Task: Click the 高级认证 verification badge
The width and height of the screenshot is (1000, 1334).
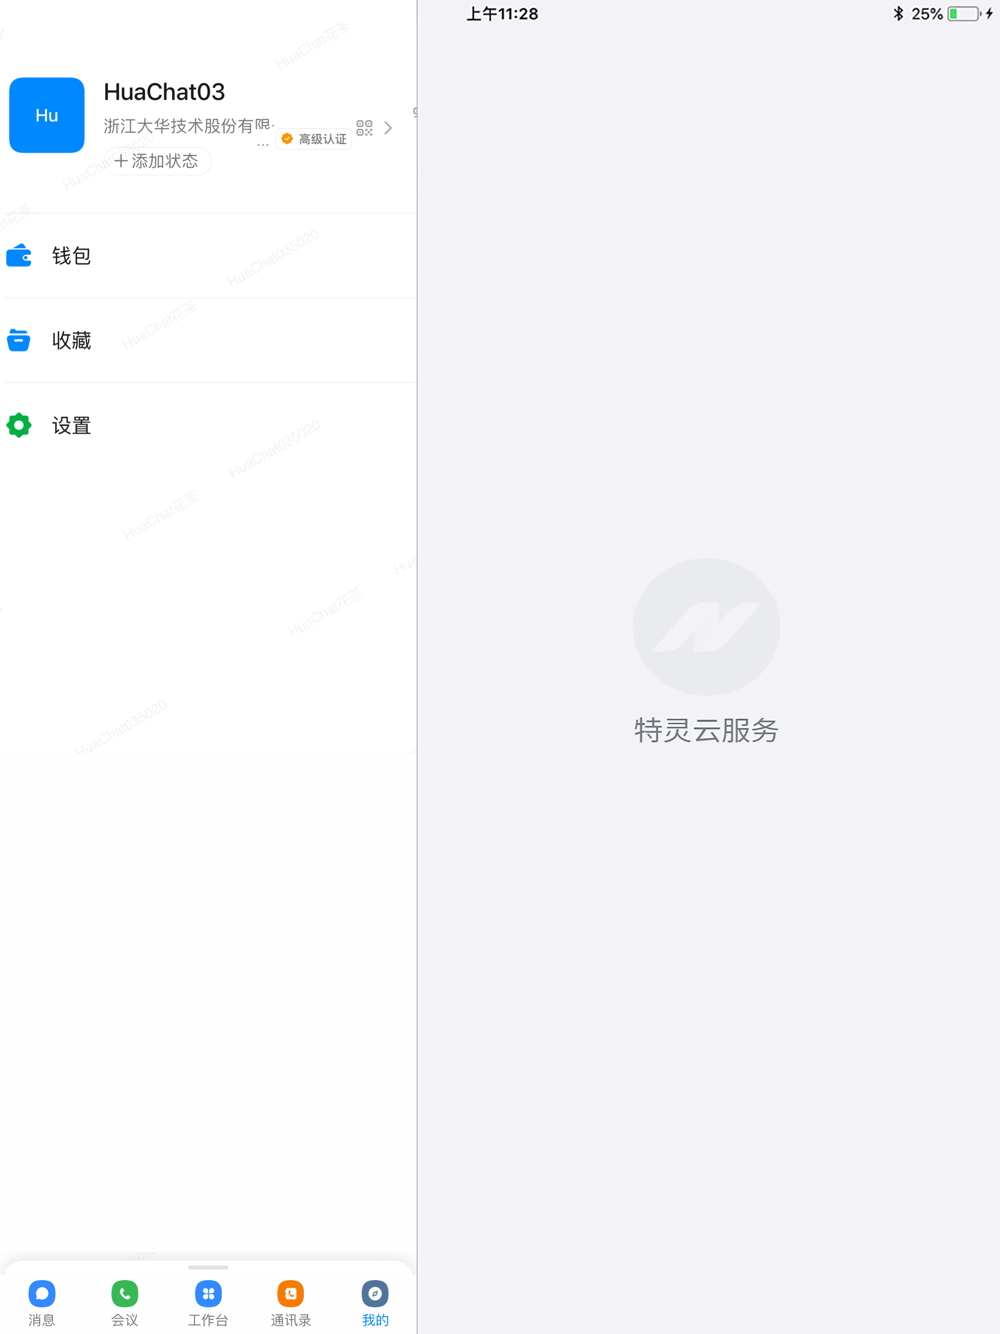Action: click(314, 139)
